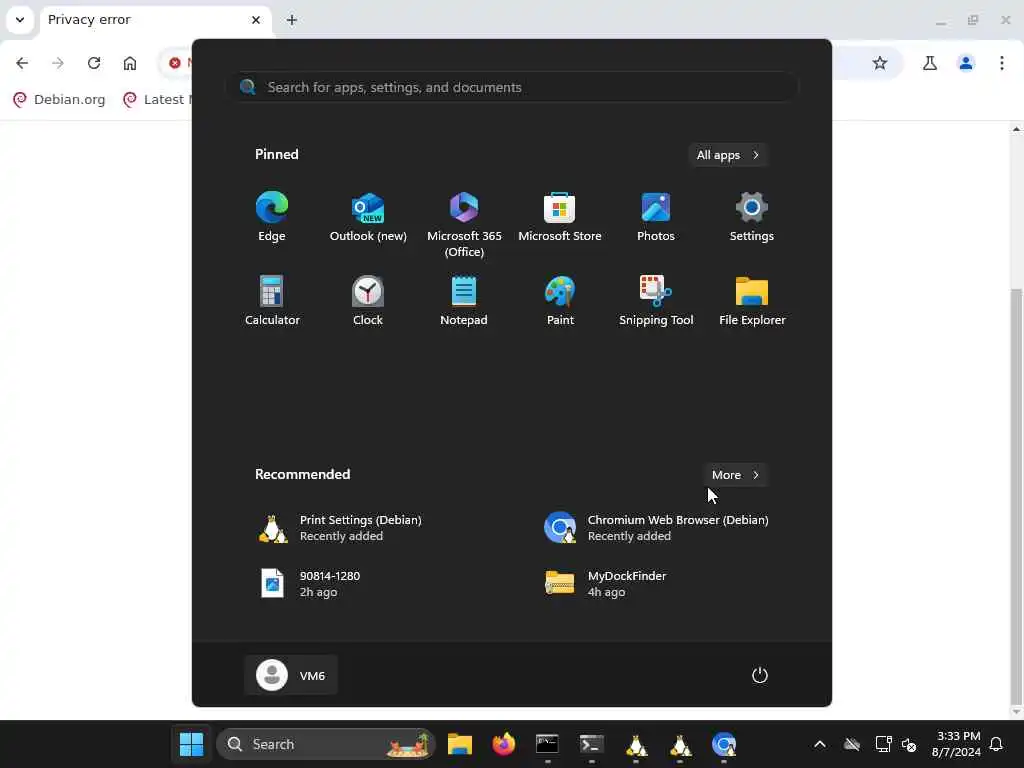The height and width of the screenshot is (768, 1024).
Task: Open Chromium browser taskbar icon
Action: [x=724, y=744]
